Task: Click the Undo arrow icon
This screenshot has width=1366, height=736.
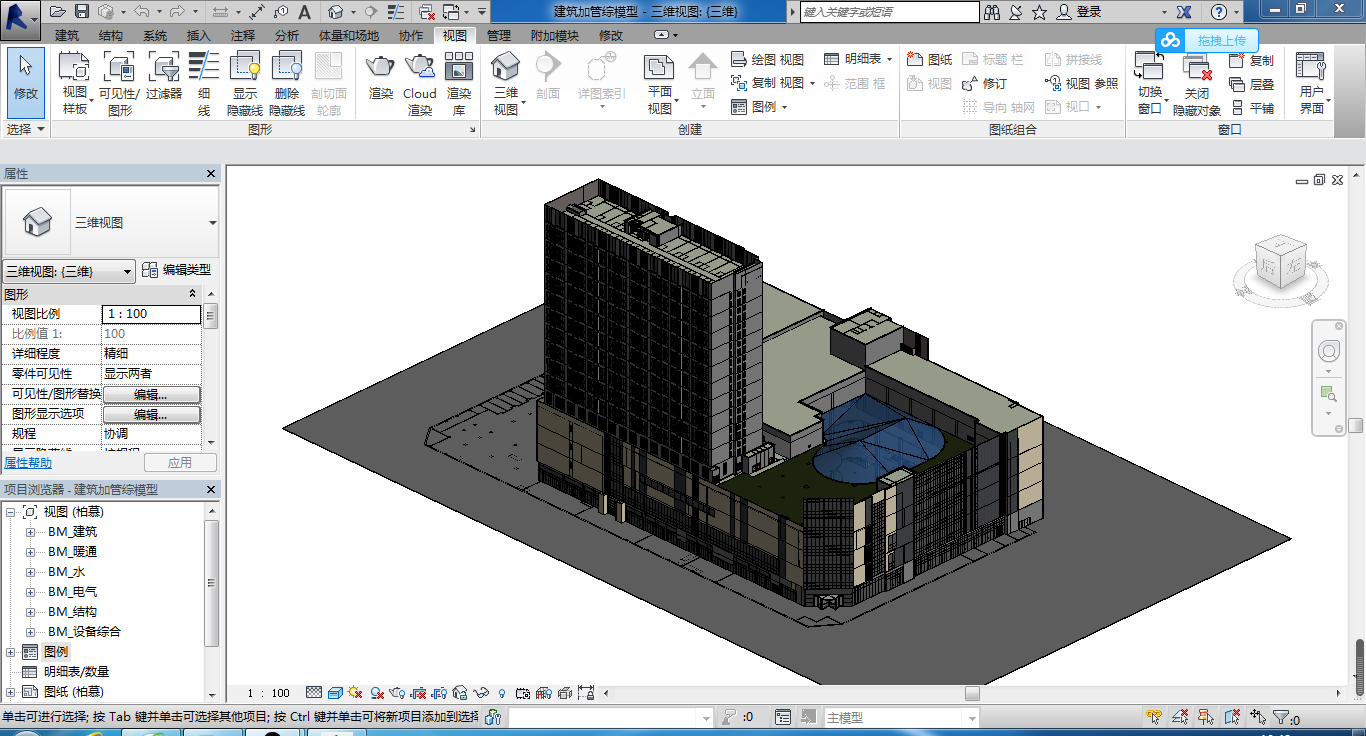Action: point(141,12)
